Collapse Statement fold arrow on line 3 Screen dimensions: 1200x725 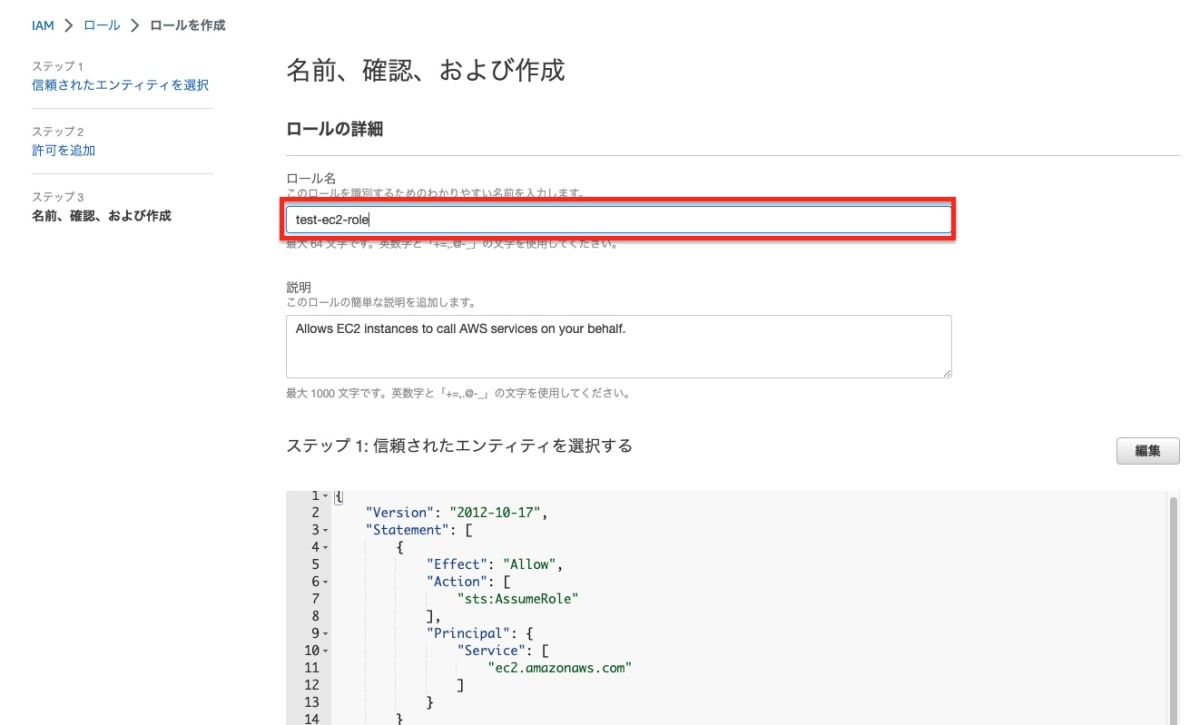pyautogui.click(x=326, y=530)
